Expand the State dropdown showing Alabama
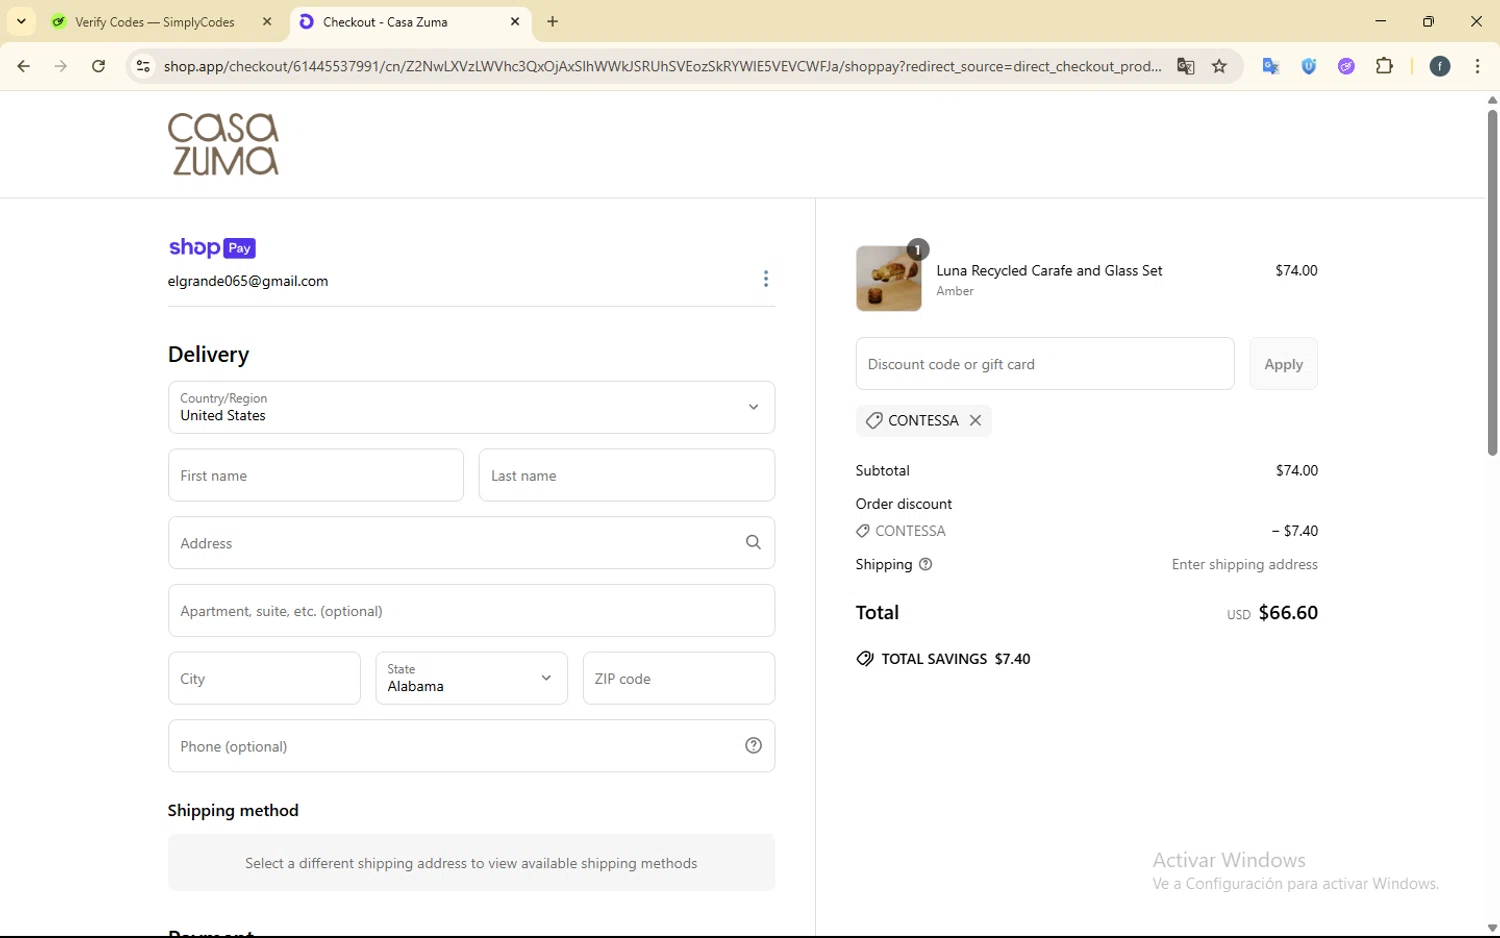1500x938 pixels. click(471, 678)
